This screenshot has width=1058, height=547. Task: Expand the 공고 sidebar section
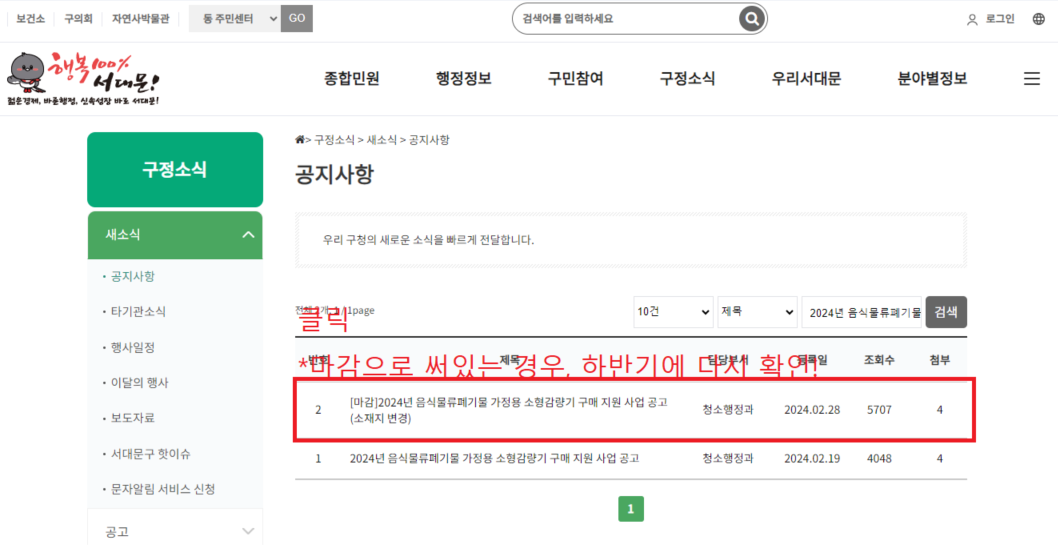pyautogui.click(x=175, y=531)
